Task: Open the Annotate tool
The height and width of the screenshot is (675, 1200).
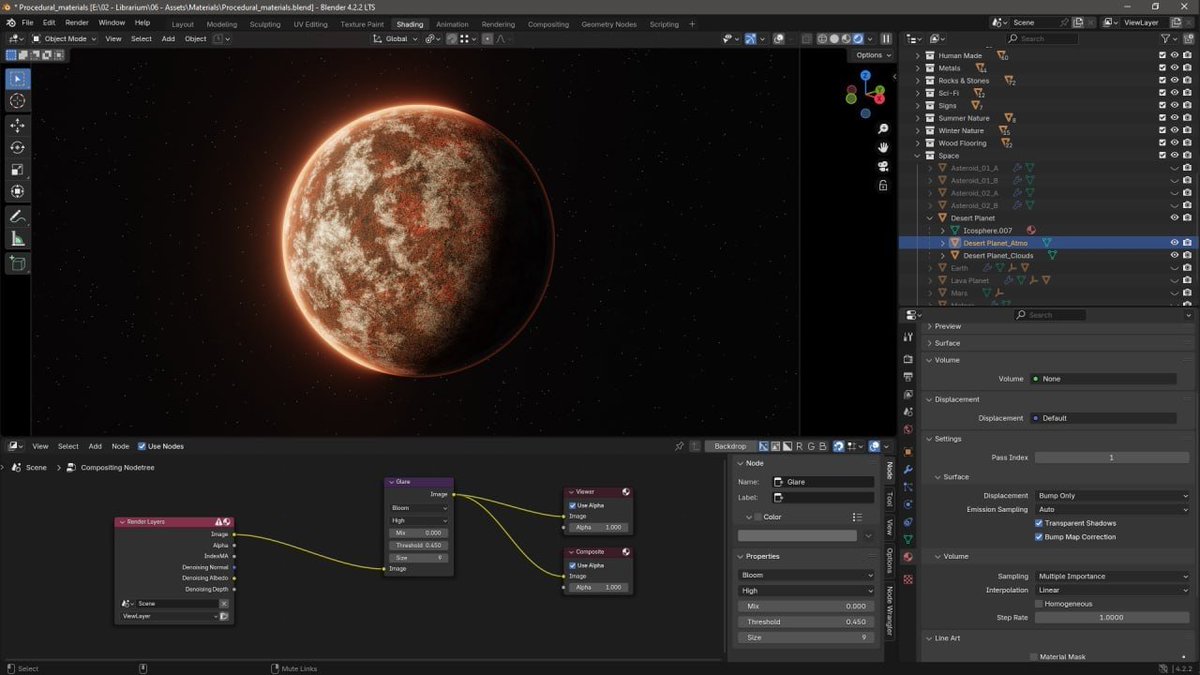Action: point(17,216)
